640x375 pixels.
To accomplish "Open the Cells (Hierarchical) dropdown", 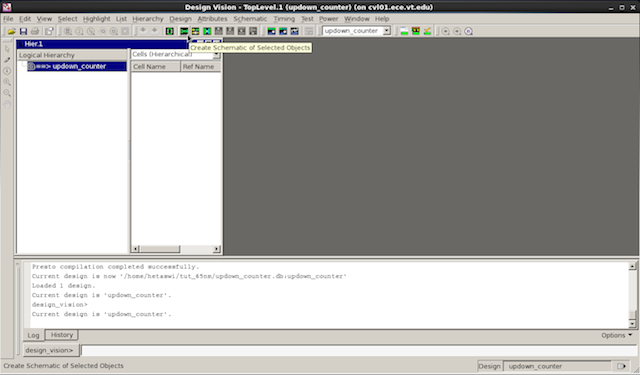I will point(216,54).
